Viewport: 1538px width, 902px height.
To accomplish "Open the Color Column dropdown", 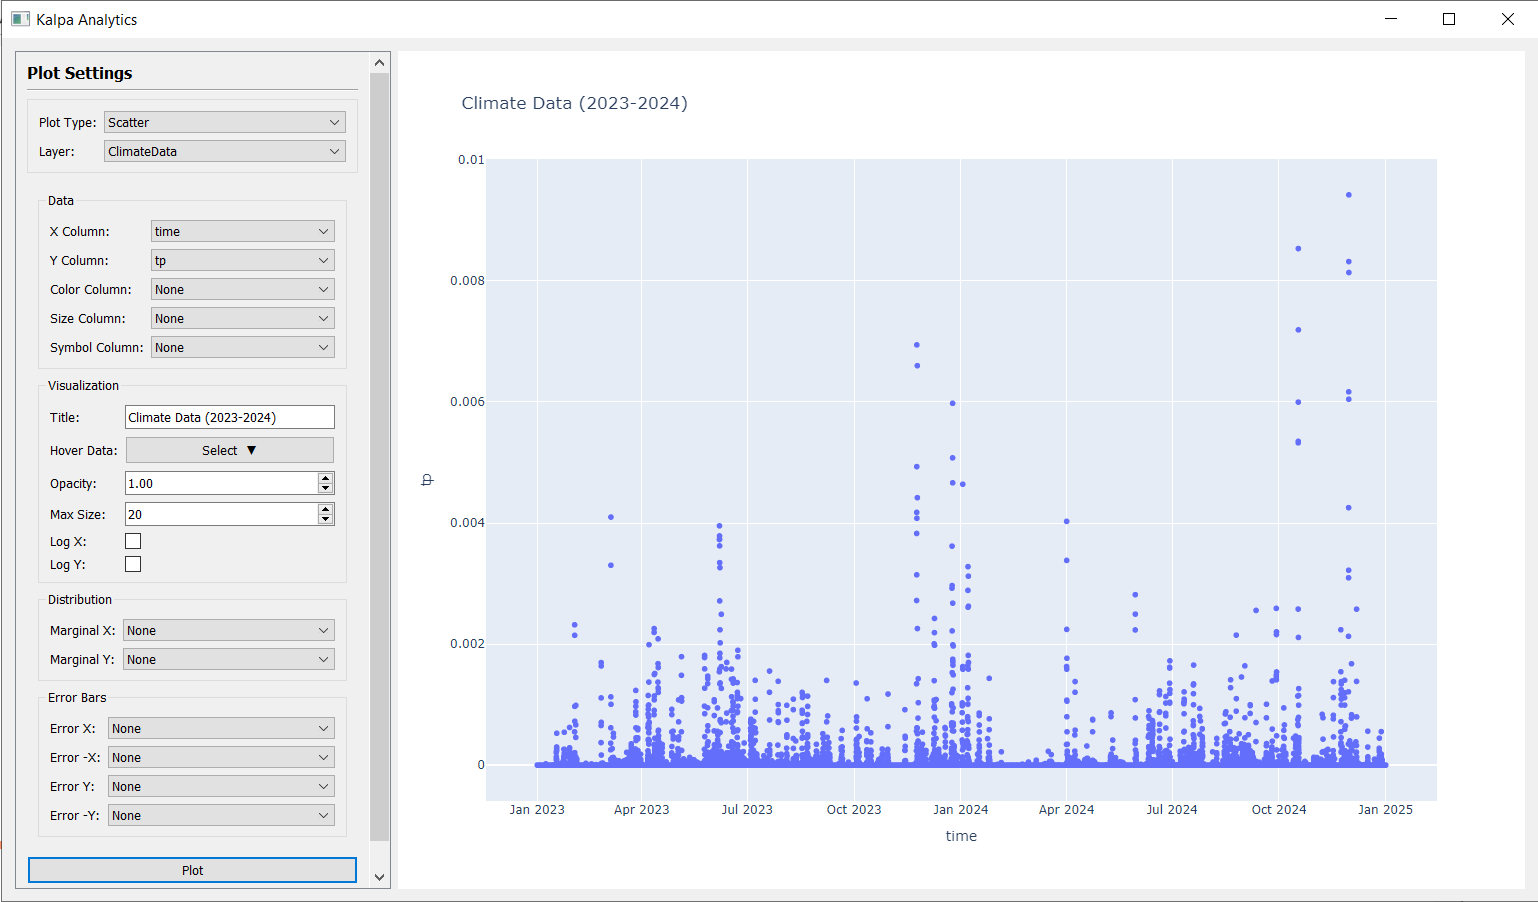I will click(x=242, y=289).
